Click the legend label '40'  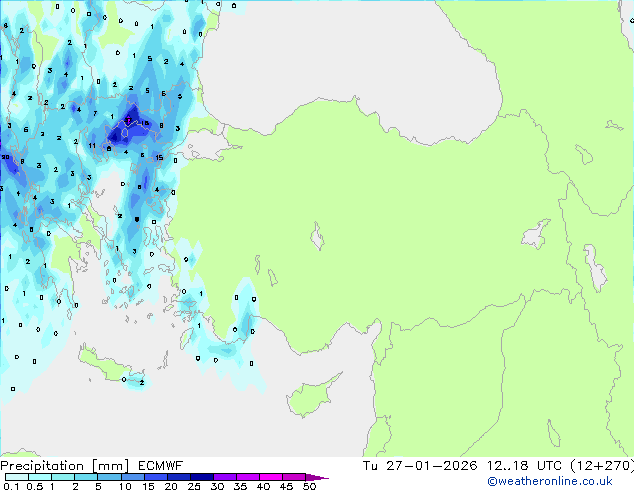[263, 486]
